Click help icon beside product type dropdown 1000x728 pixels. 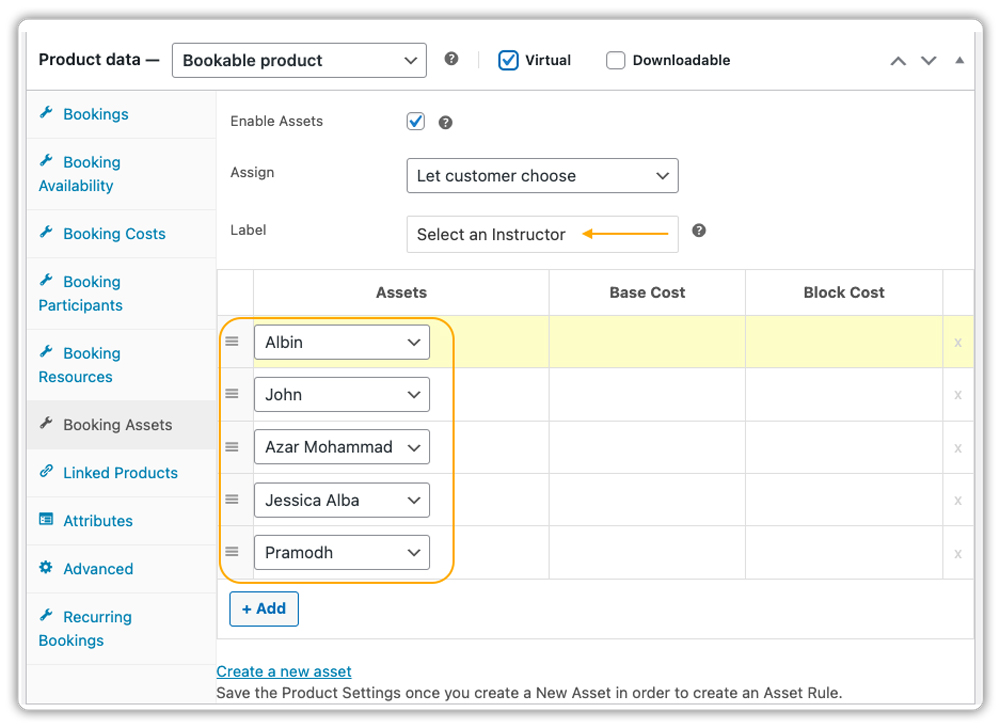(452, 59)
